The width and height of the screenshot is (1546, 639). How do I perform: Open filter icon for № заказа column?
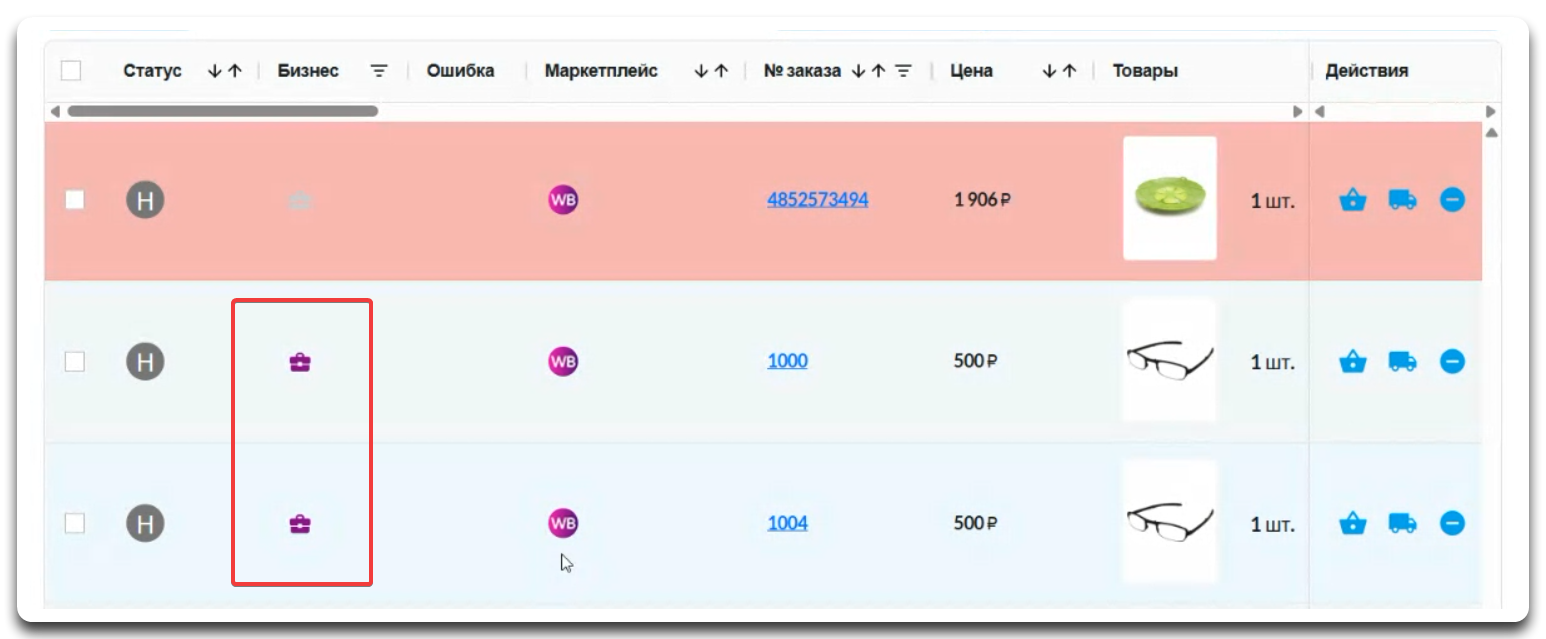pyautogui.click(x=903, y=71)
